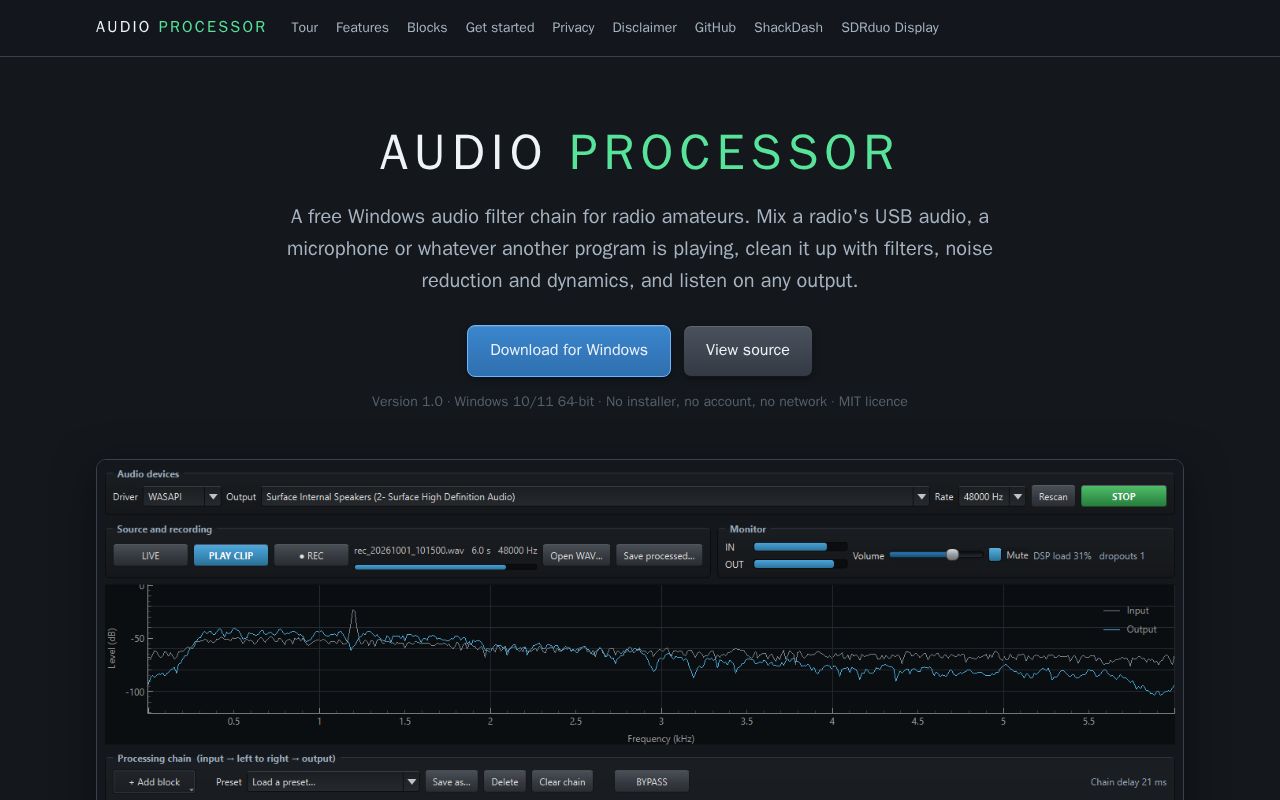
Task: Click the 'dropouts 1' counter
Action: point(1122,555)
